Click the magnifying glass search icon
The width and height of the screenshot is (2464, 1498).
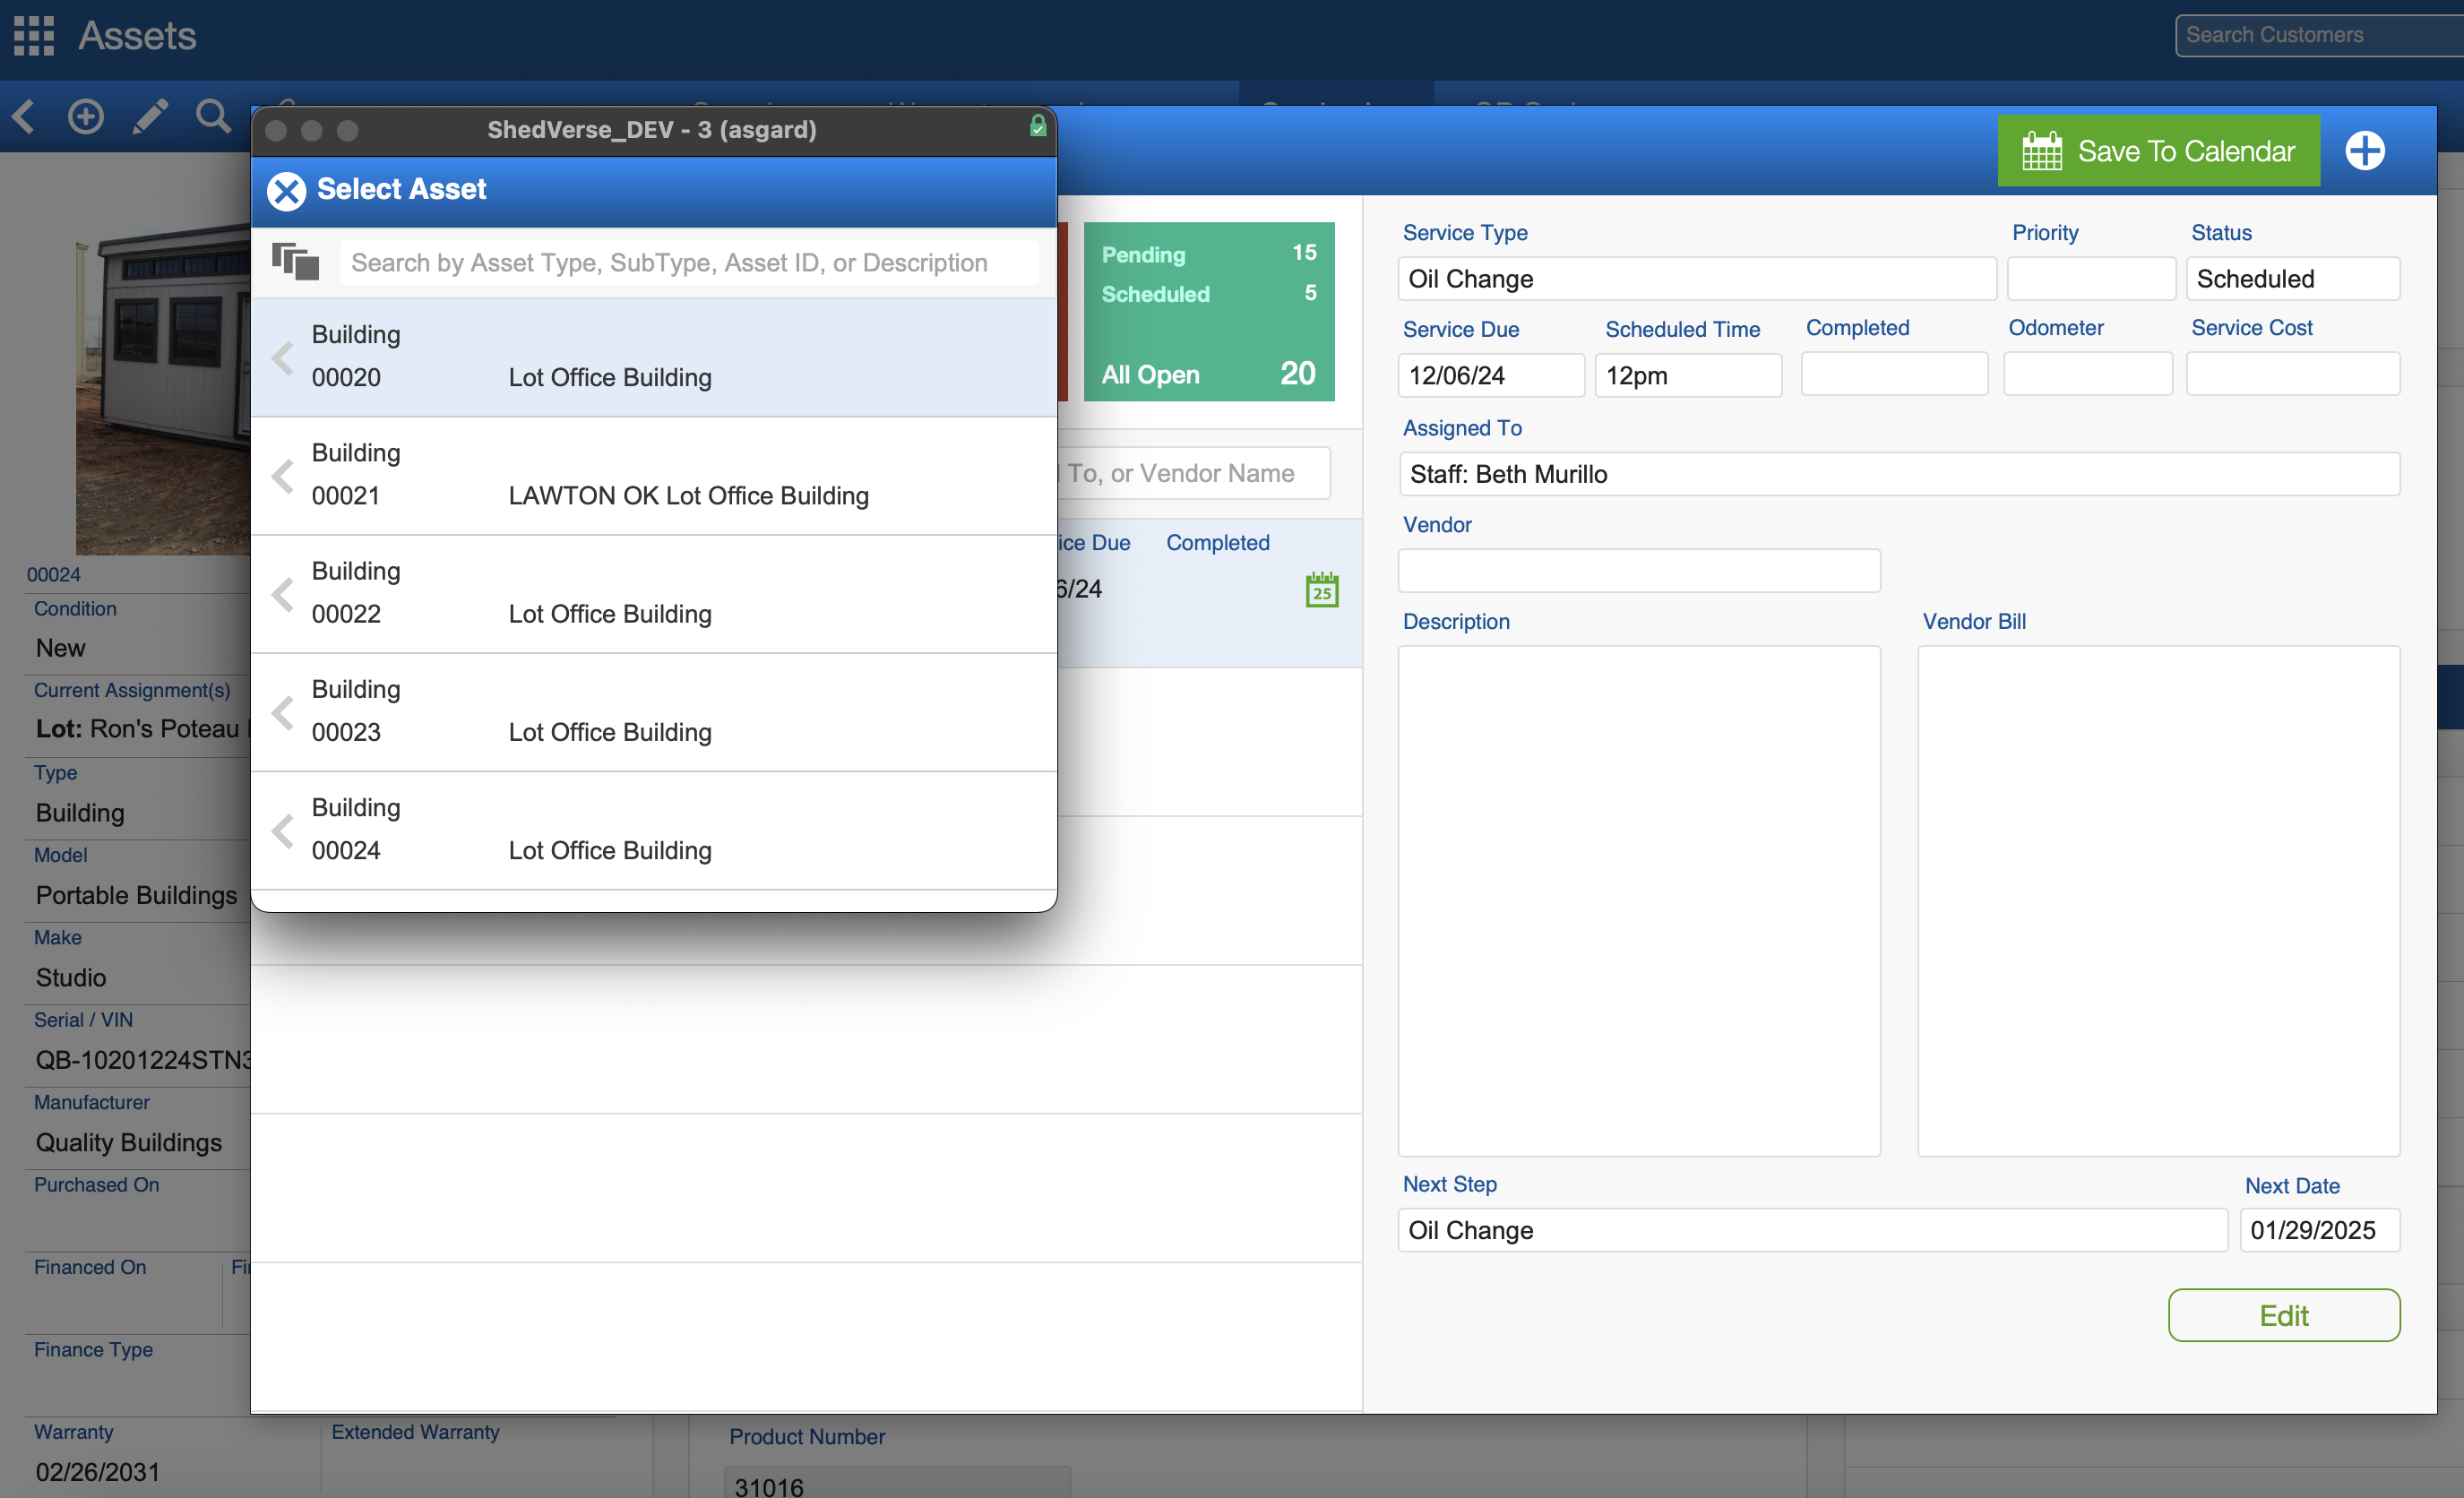click(x=212, y=116)
